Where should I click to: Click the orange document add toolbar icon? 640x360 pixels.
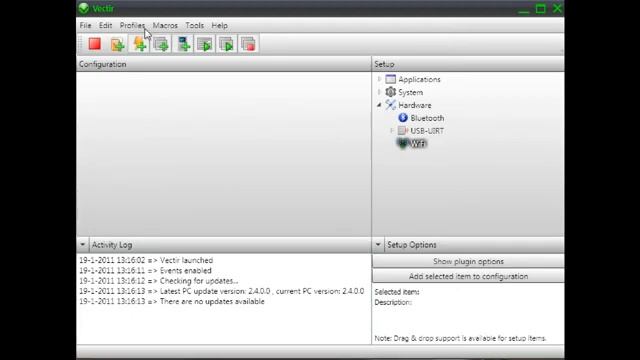[x=118, y=44]
